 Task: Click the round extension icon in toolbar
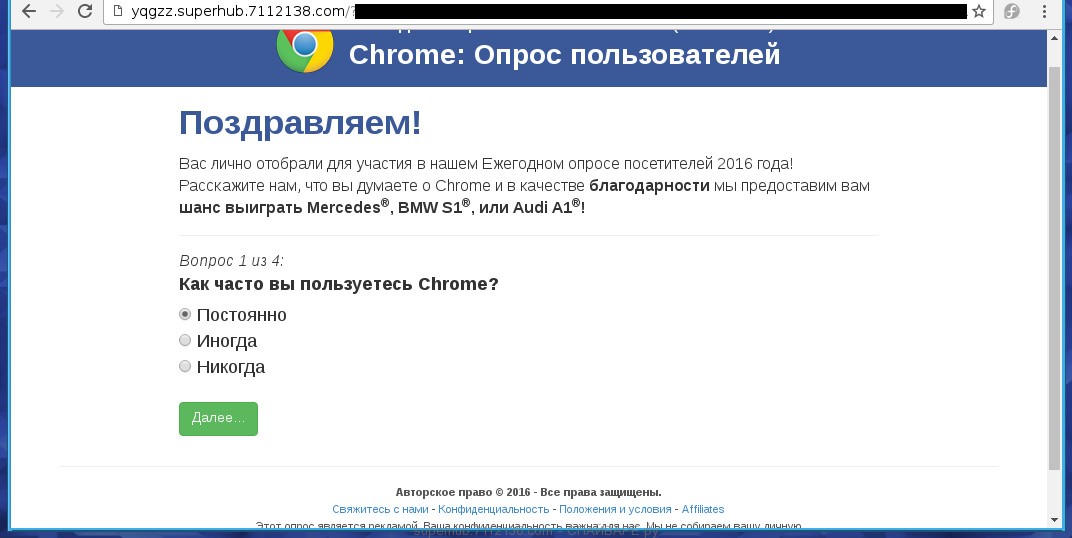pos(1012,12)
